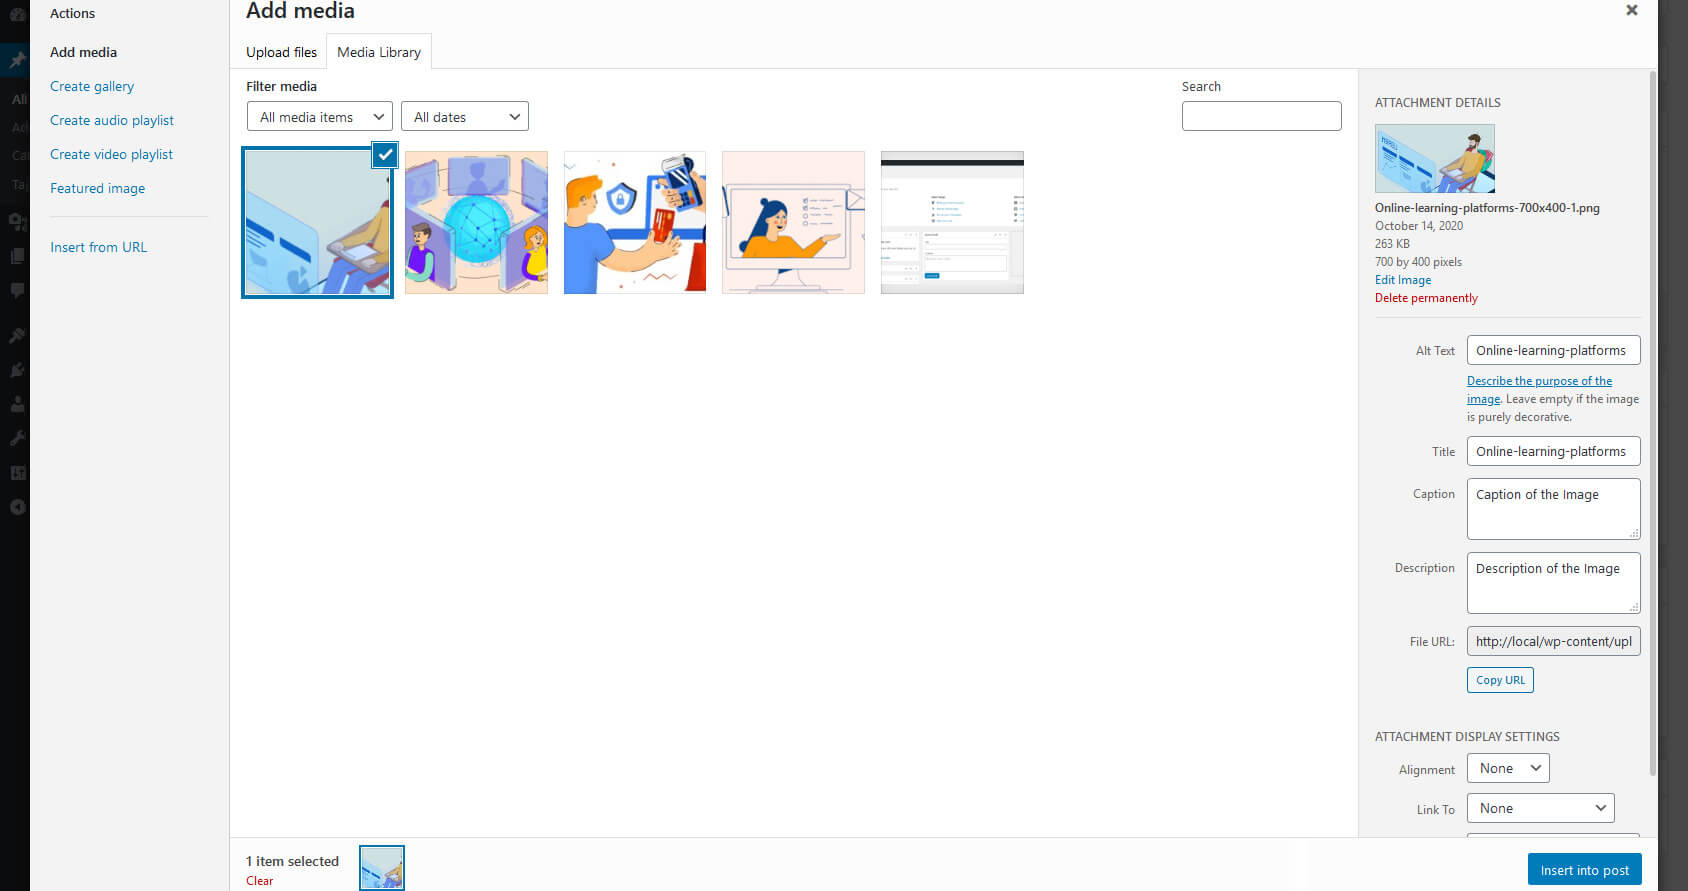Click the Copy URL button
This screenshot has height=891, width=1688.
click(1500, 680)
